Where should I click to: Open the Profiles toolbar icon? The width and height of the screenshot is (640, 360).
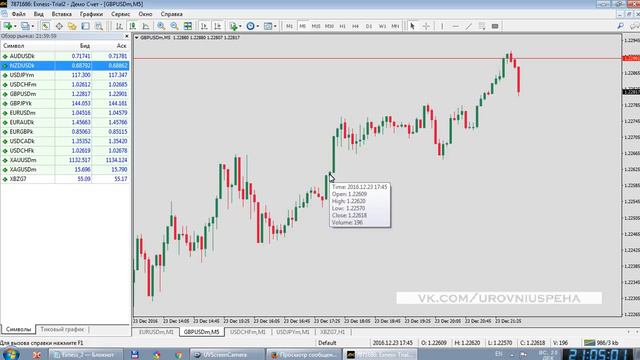(x=25, y=26)
